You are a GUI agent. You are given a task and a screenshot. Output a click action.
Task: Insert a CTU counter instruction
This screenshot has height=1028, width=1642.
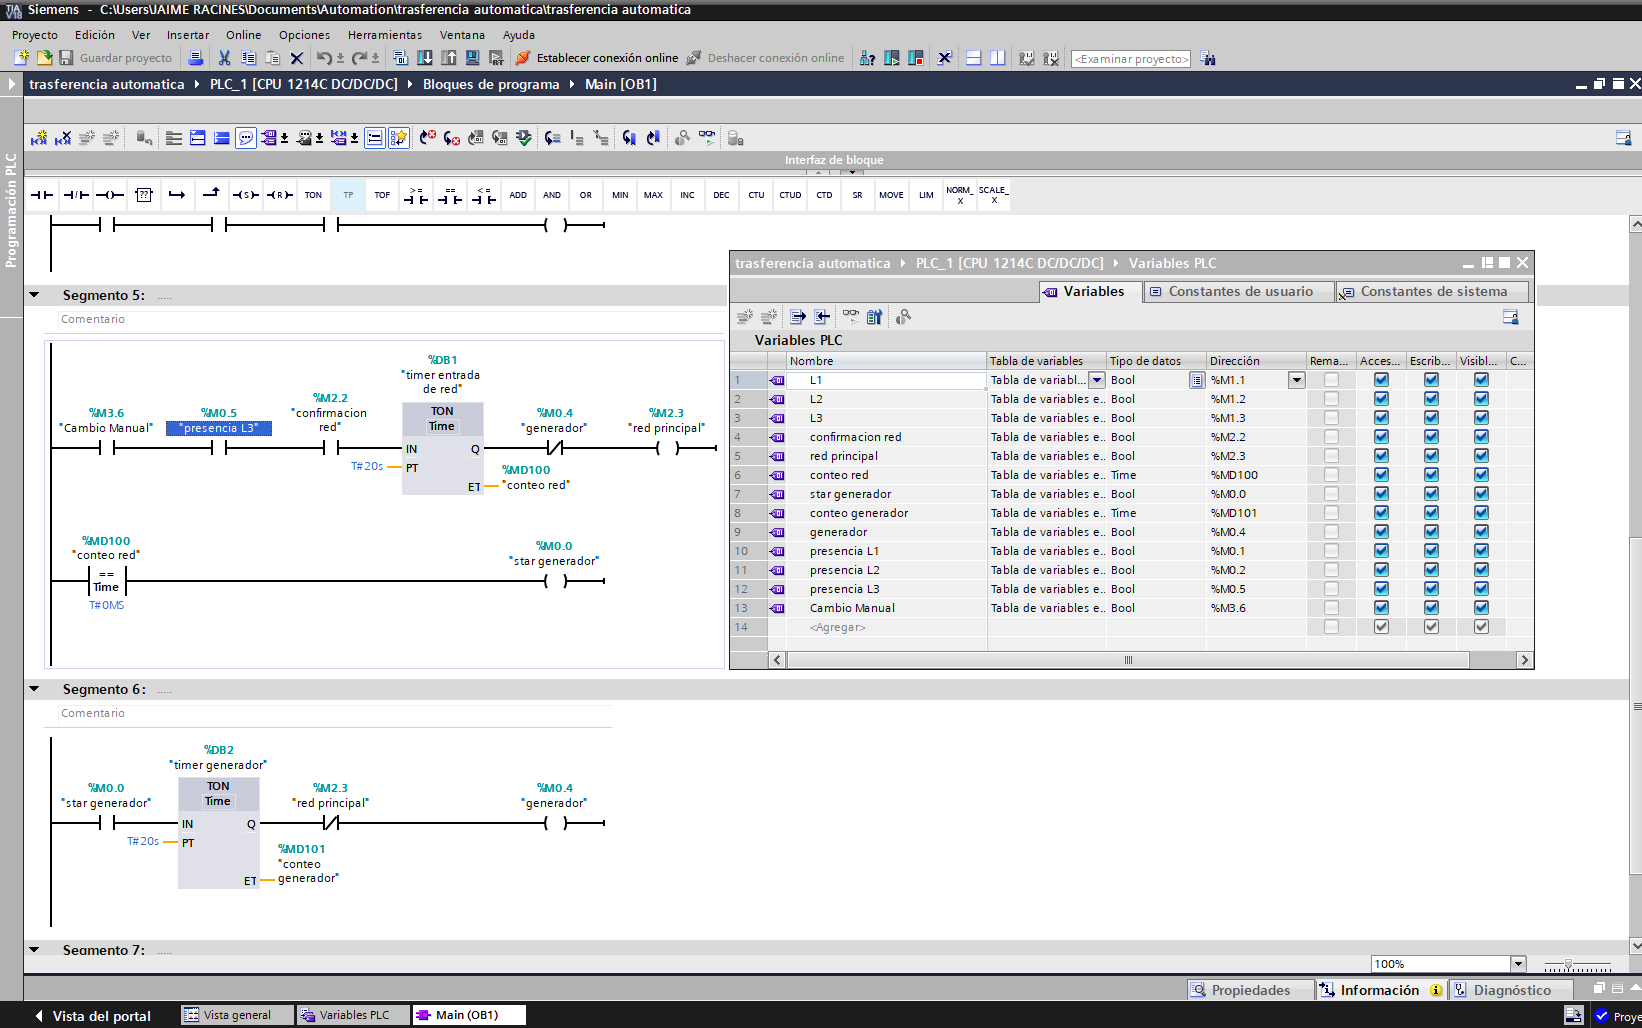(x=756, y=195)
